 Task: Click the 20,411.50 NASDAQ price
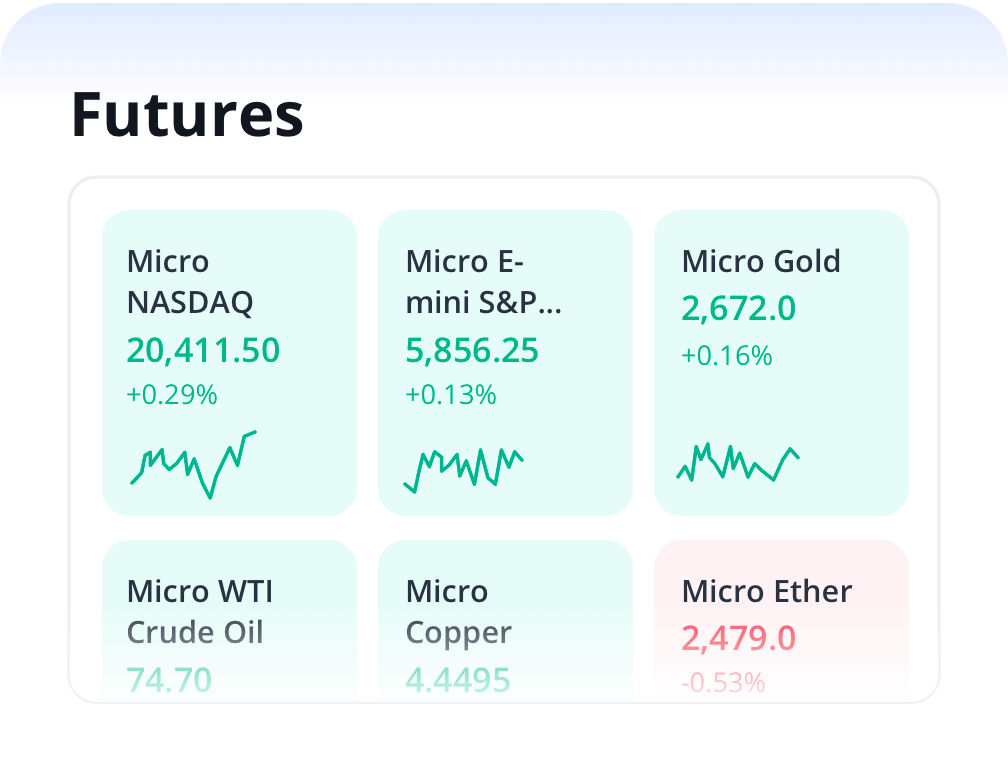click(x=203, y=350)
